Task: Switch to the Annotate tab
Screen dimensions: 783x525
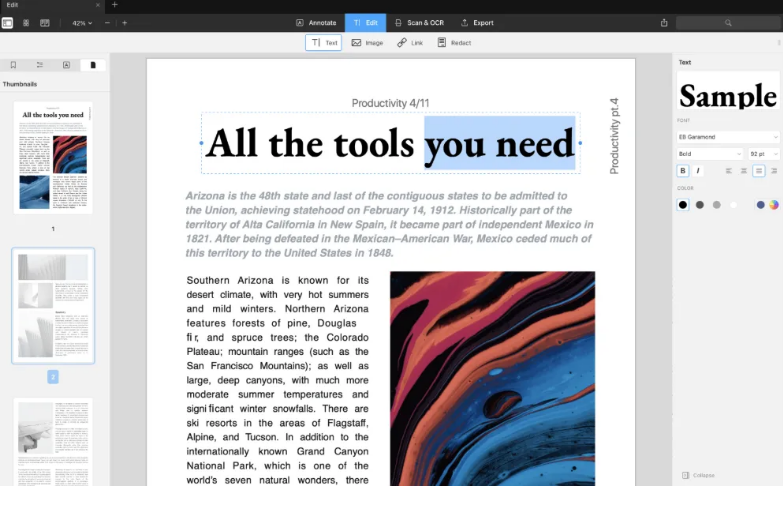Action: (316, 23)
